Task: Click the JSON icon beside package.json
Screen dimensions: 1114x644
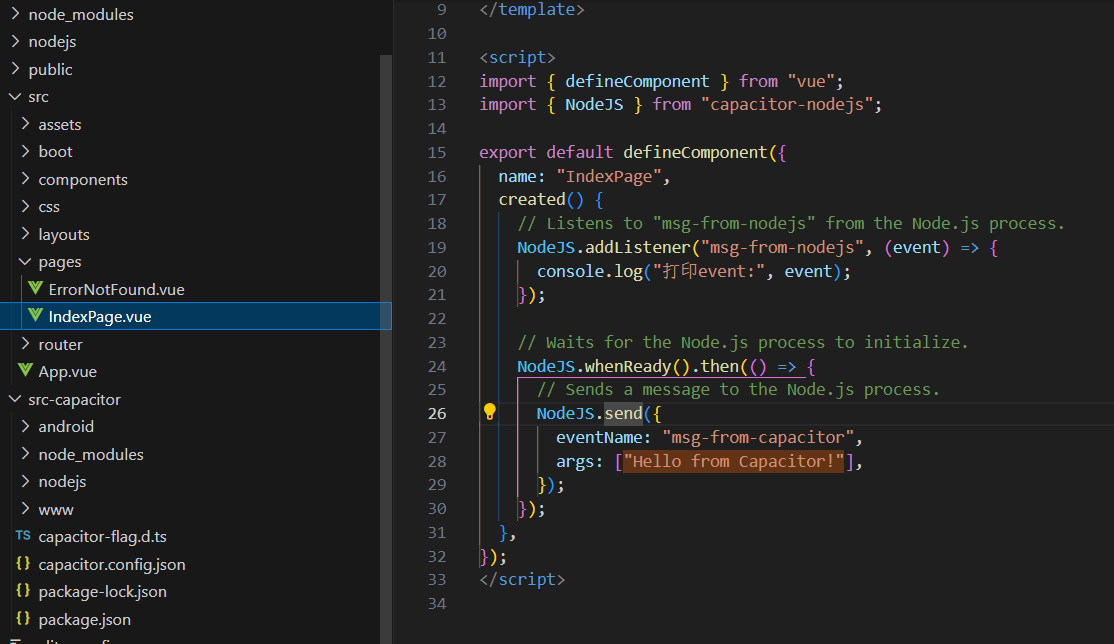Action: (x=22, y=619)
